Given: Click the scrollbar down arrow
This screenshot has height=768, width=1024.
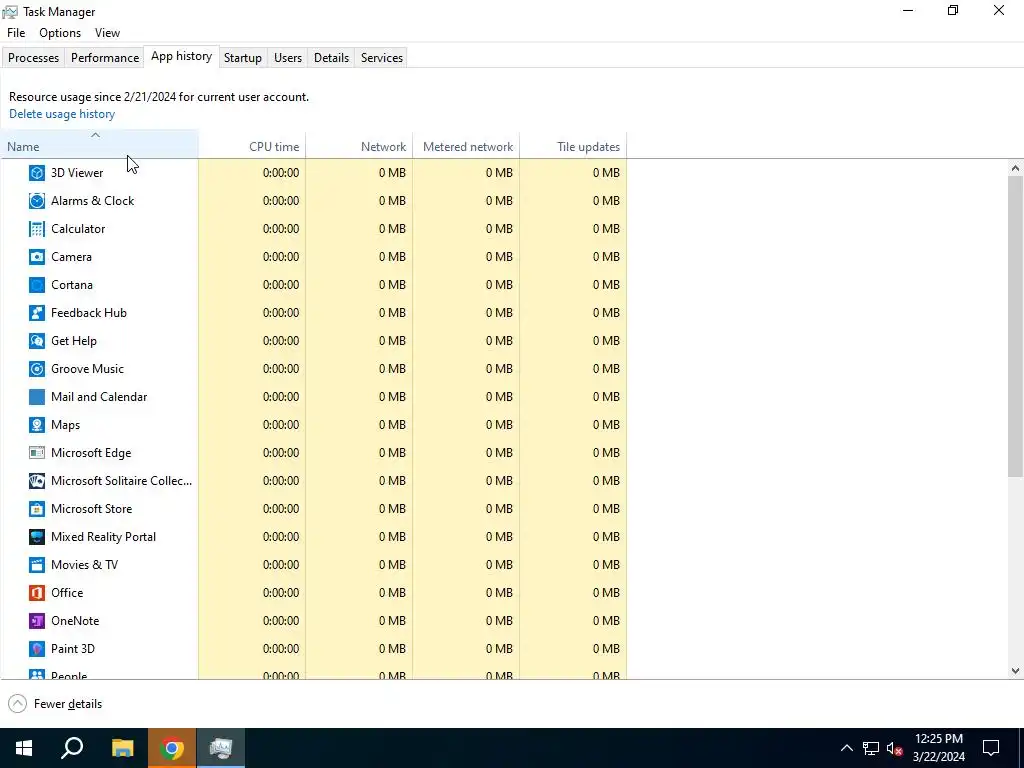Looking at the screenshot, I should pyautogui.click(x=1015, y=671).
